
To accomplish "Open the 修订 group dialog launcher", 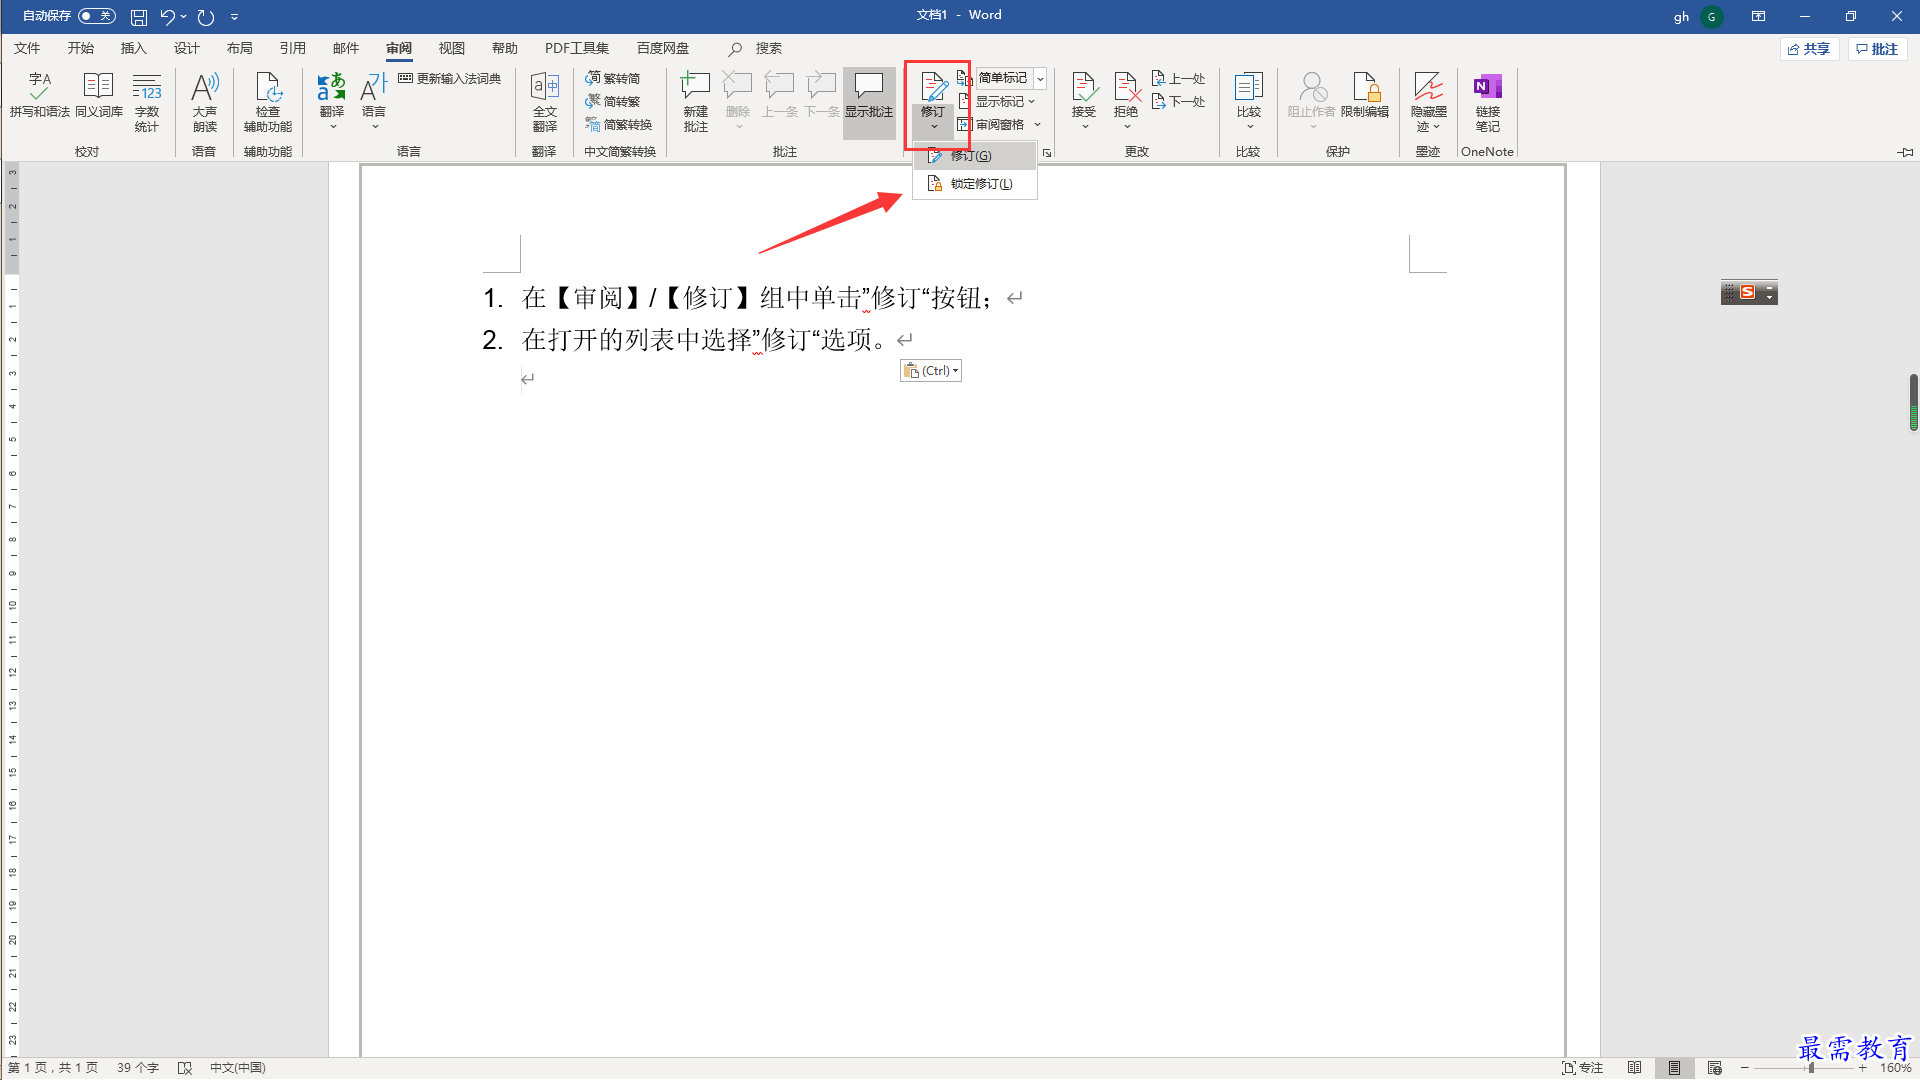I will click(1047, 153).
